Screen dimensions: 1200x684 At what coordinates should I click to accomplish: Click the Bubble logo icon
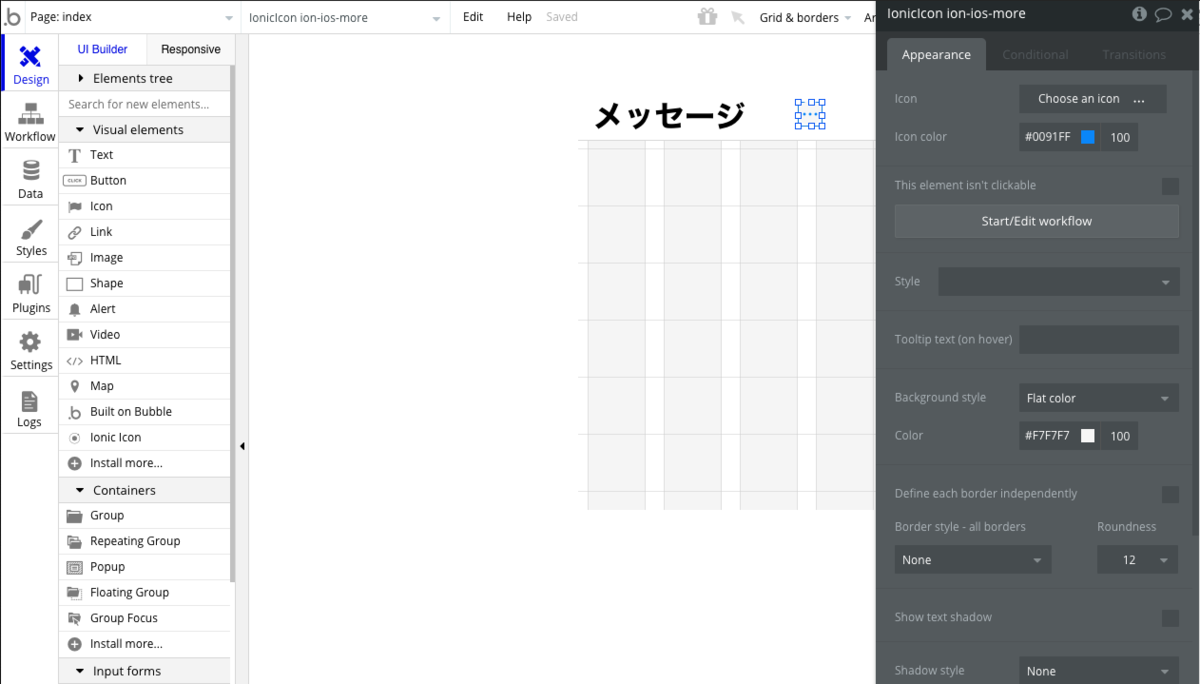(x=12, y=17)
